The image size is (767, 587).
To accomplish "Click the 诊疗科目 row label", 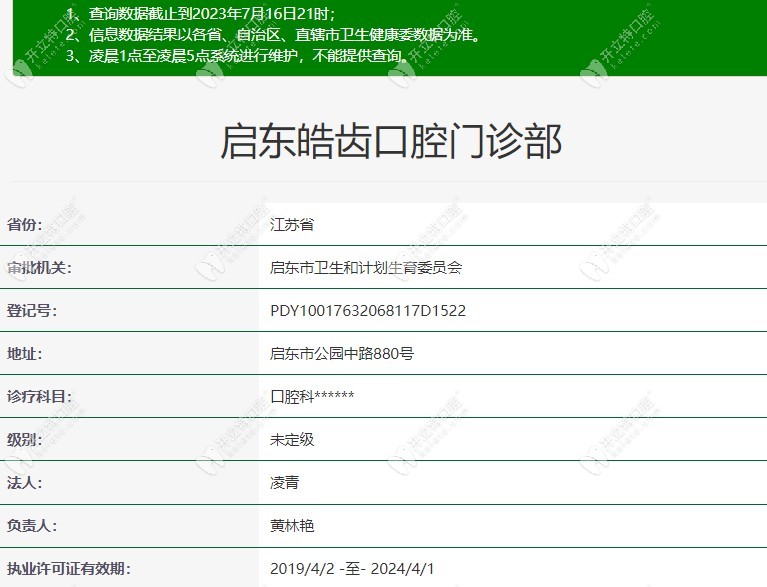I will point(39,397).
